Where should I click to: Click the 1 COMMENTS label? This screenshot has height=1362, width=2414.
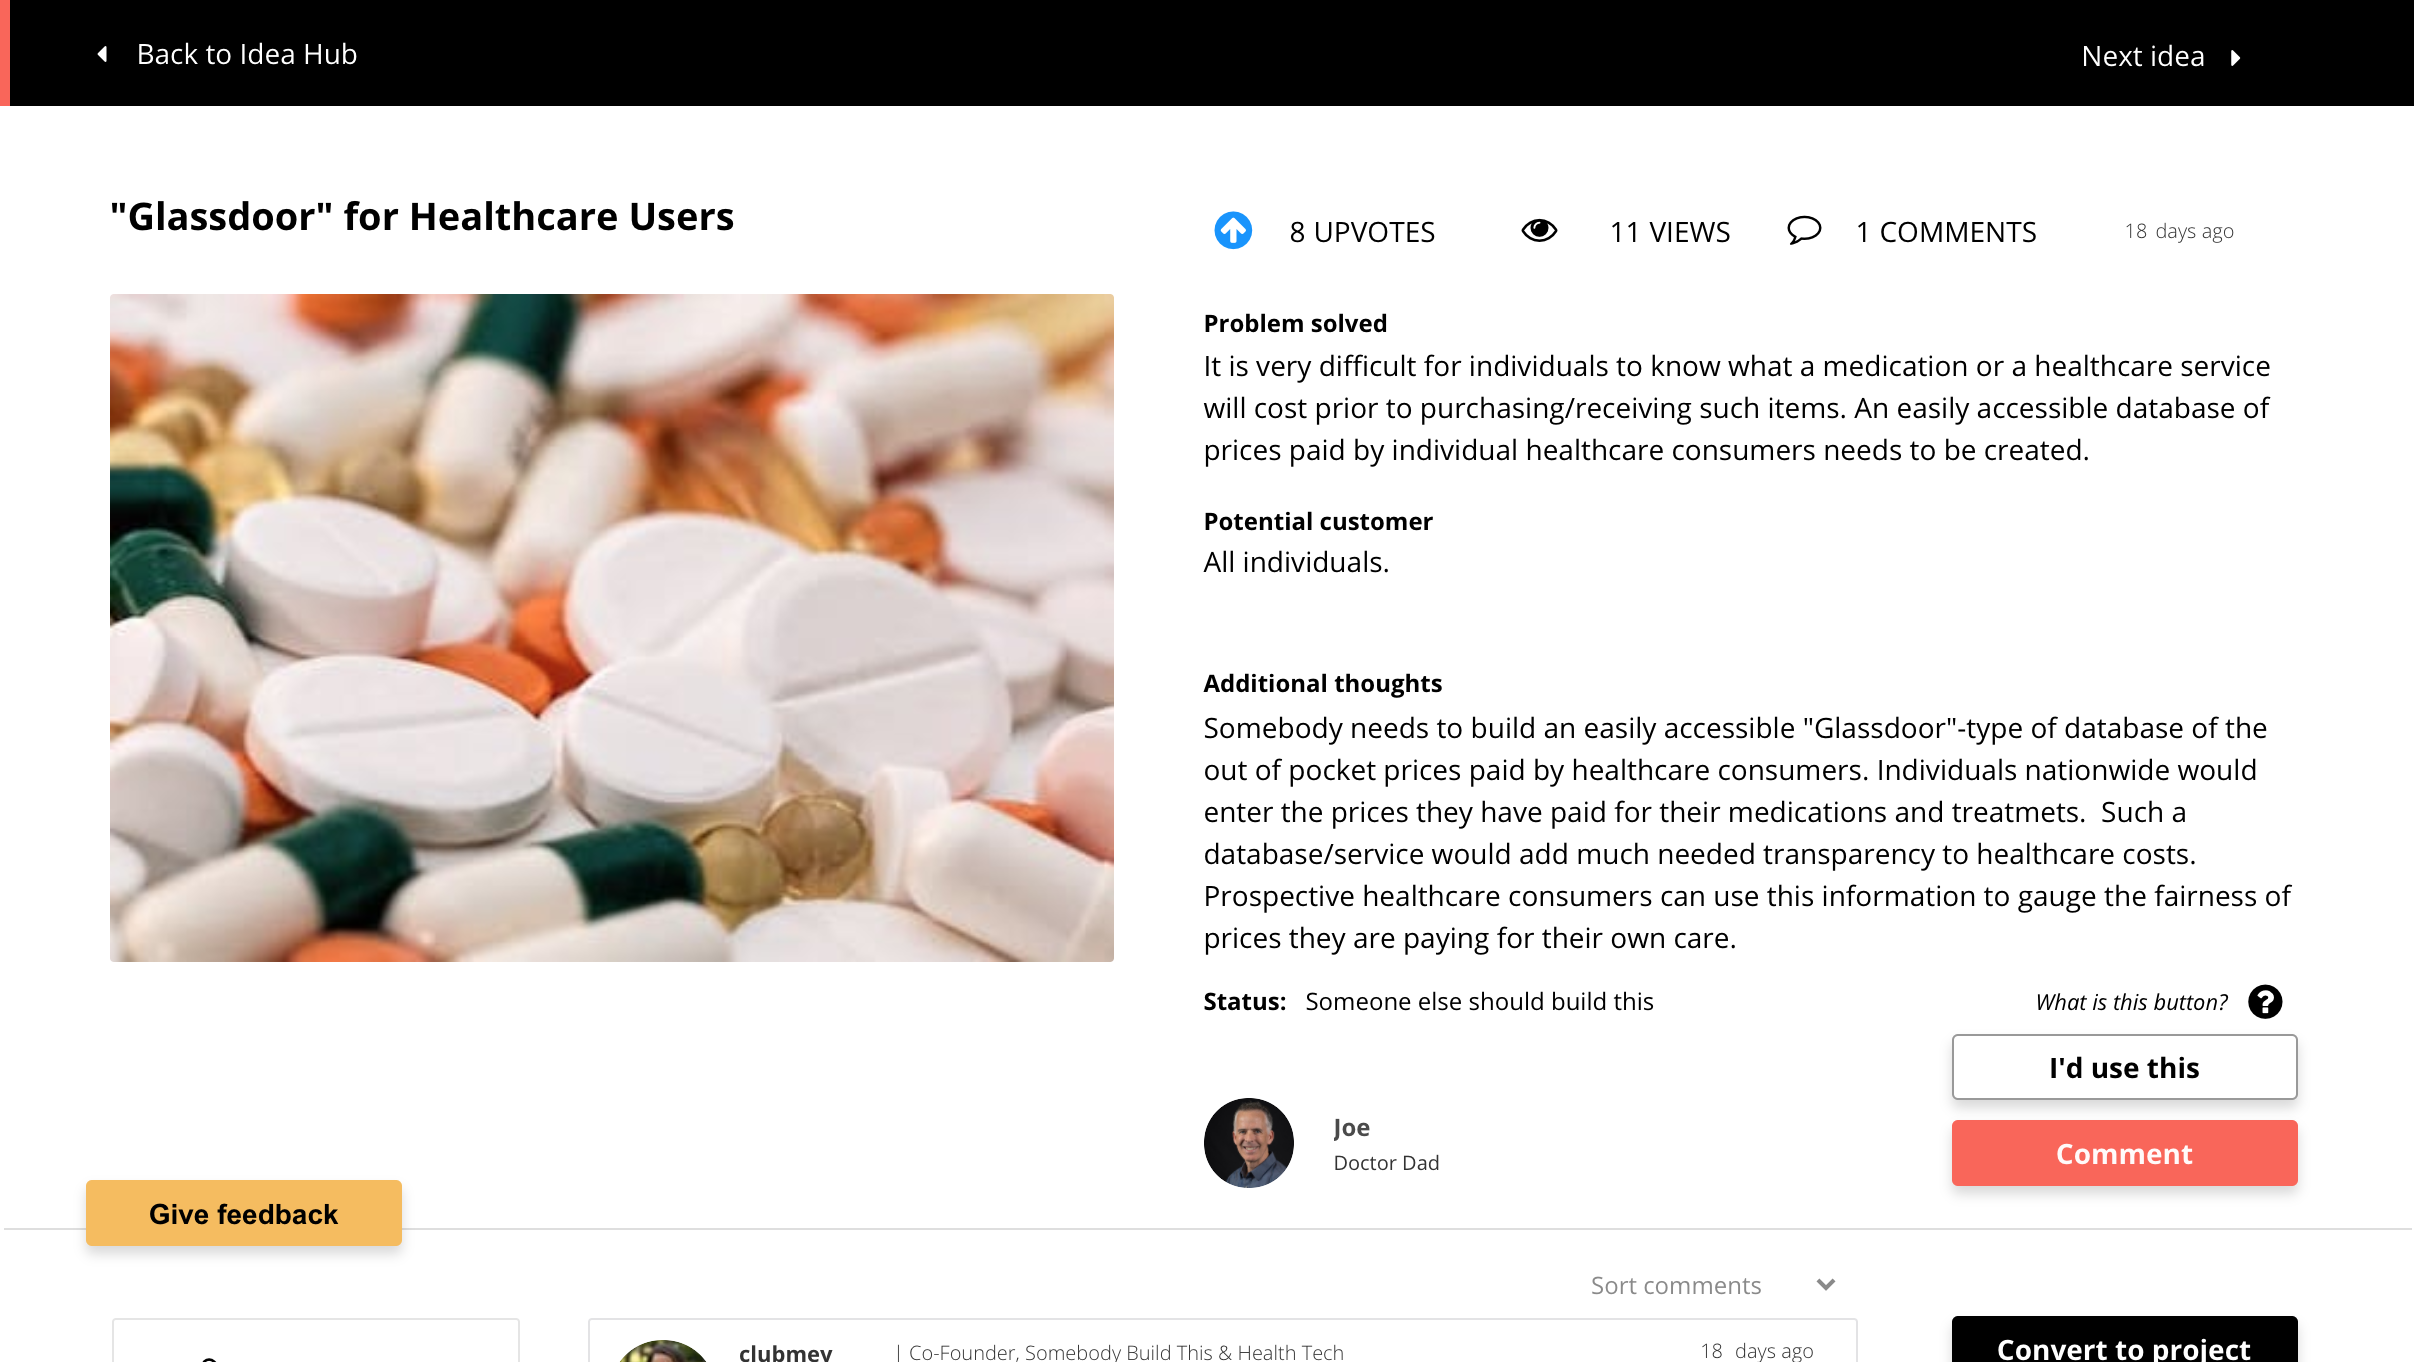coord(1945,232)
